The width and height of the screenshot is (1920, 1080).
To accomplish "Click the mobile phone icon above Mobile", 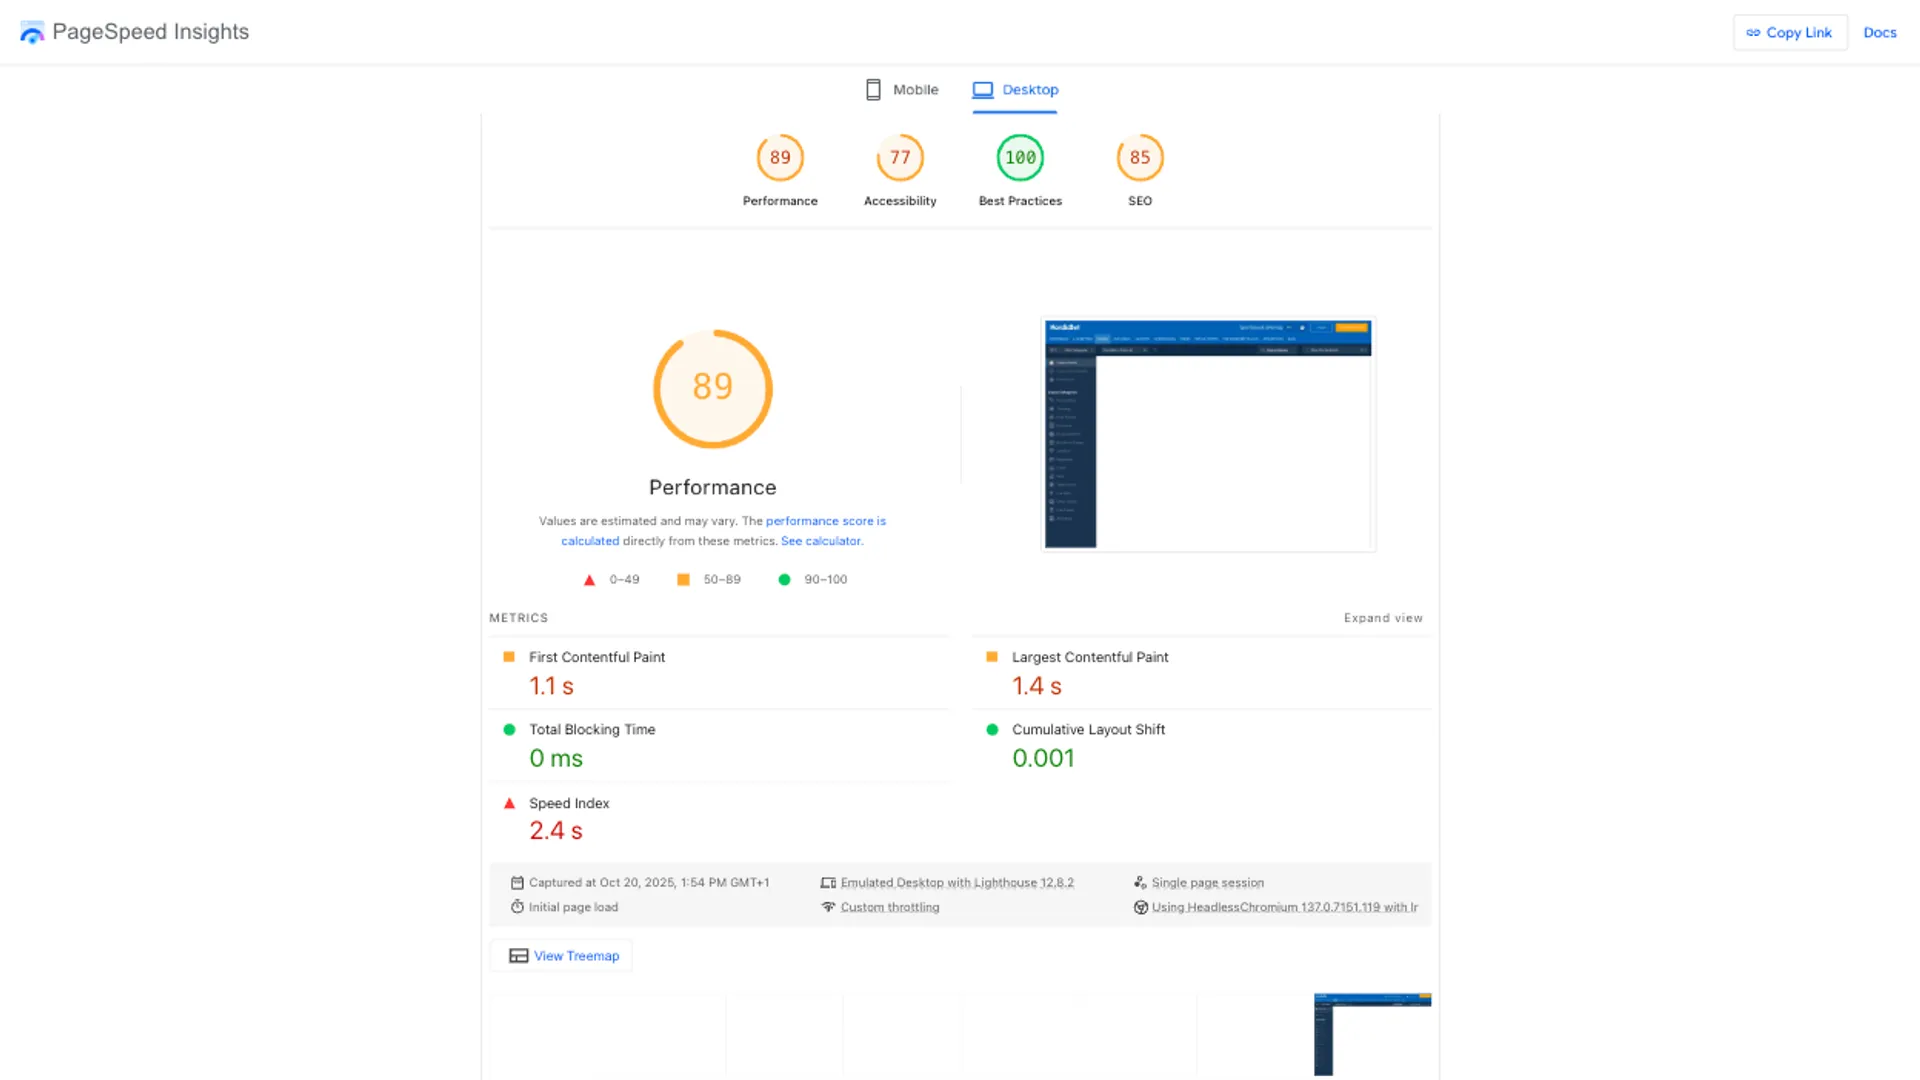I will (872, 89).
